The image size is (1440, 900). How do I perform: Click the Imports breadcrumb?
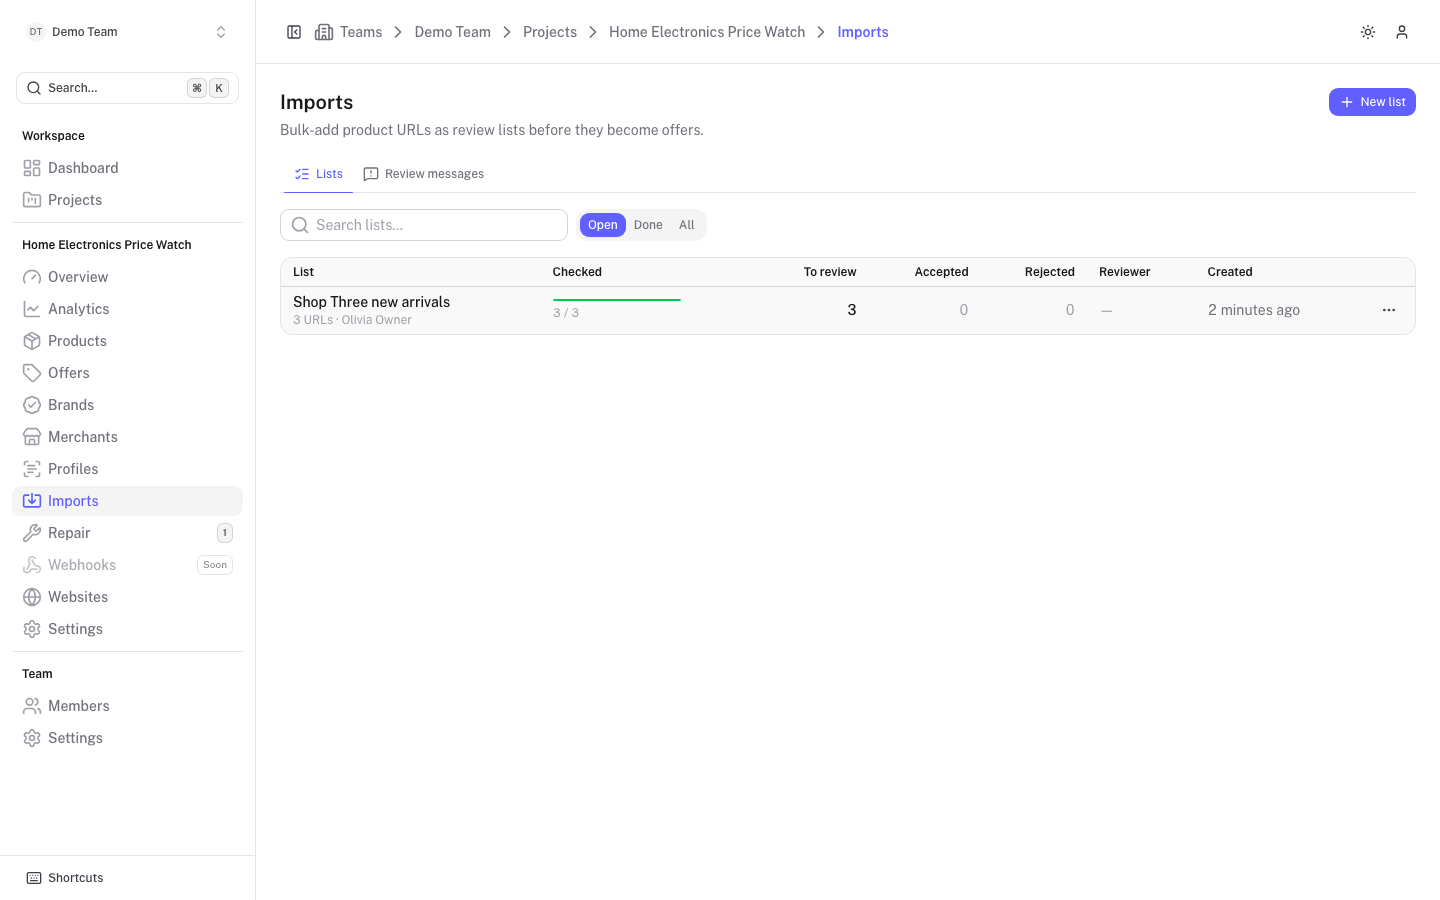[x=863, y=32]
